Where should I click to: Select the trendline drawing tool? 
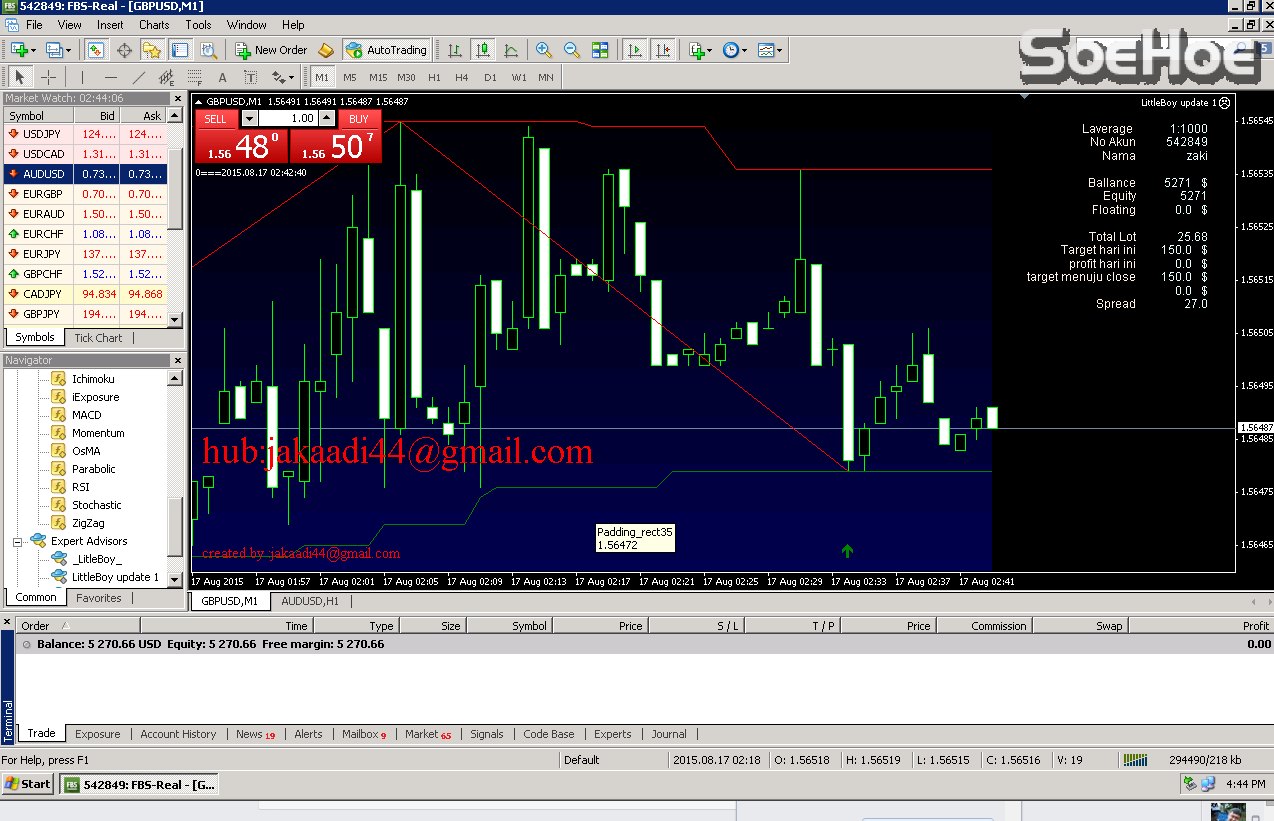(139, 77)
